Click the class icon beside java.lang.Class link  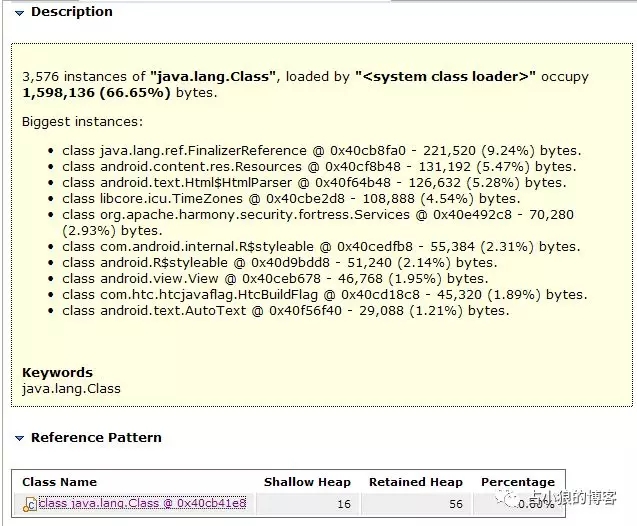point(30,504)
